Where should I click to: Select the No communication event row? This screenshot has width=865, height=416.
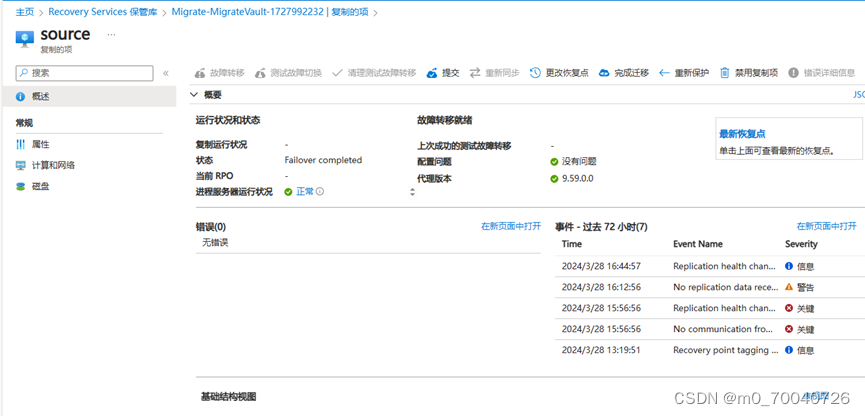[710, 329]
